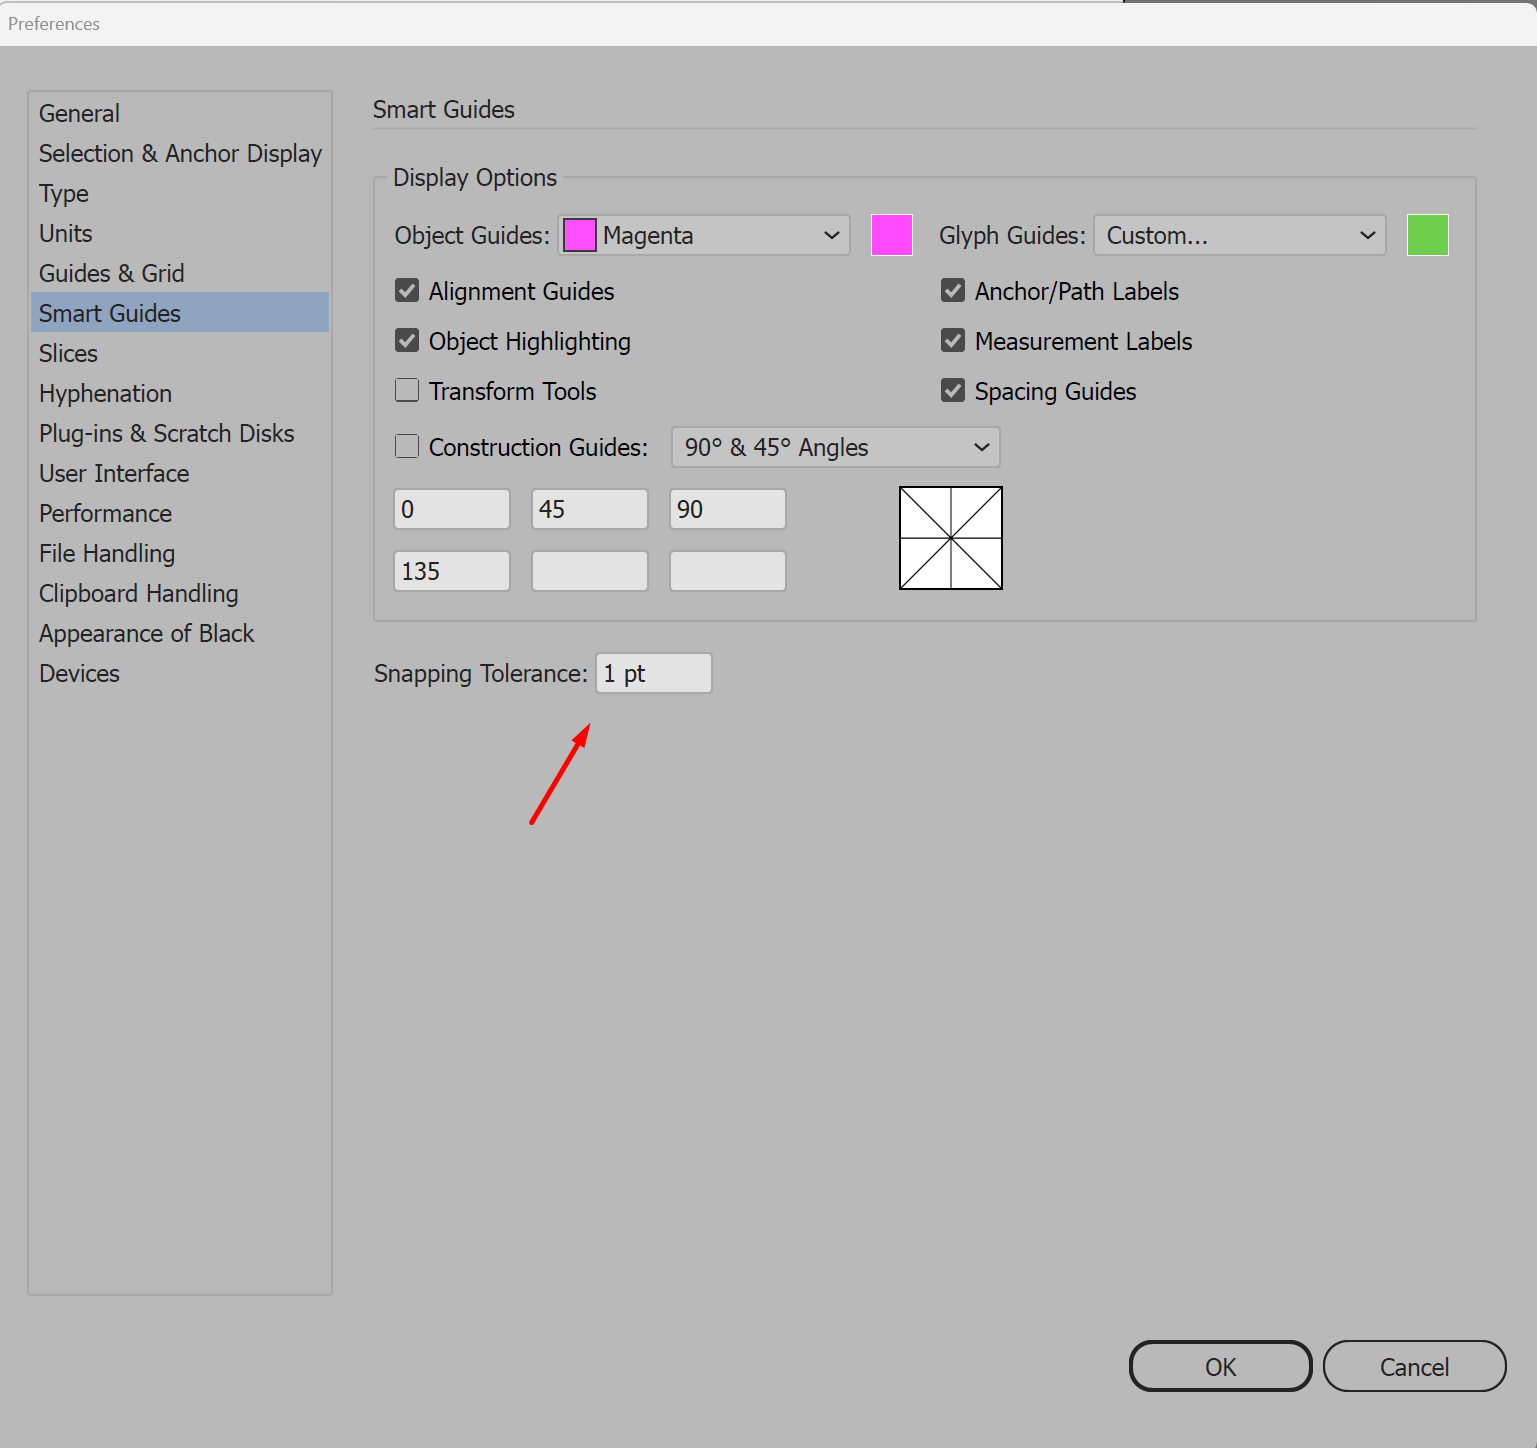Open Slices preferences

coord(180,353)
